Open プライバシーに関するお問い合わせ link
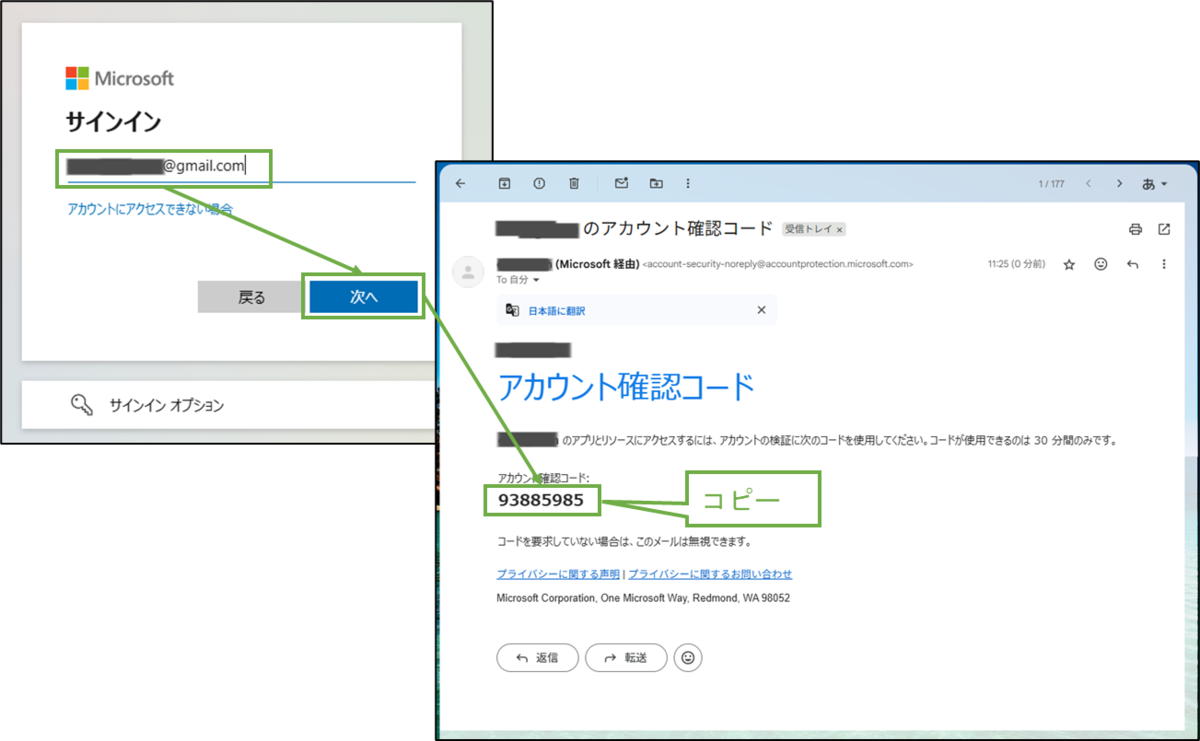This screenshot has height=741, width=1200. tap(710, 574)
